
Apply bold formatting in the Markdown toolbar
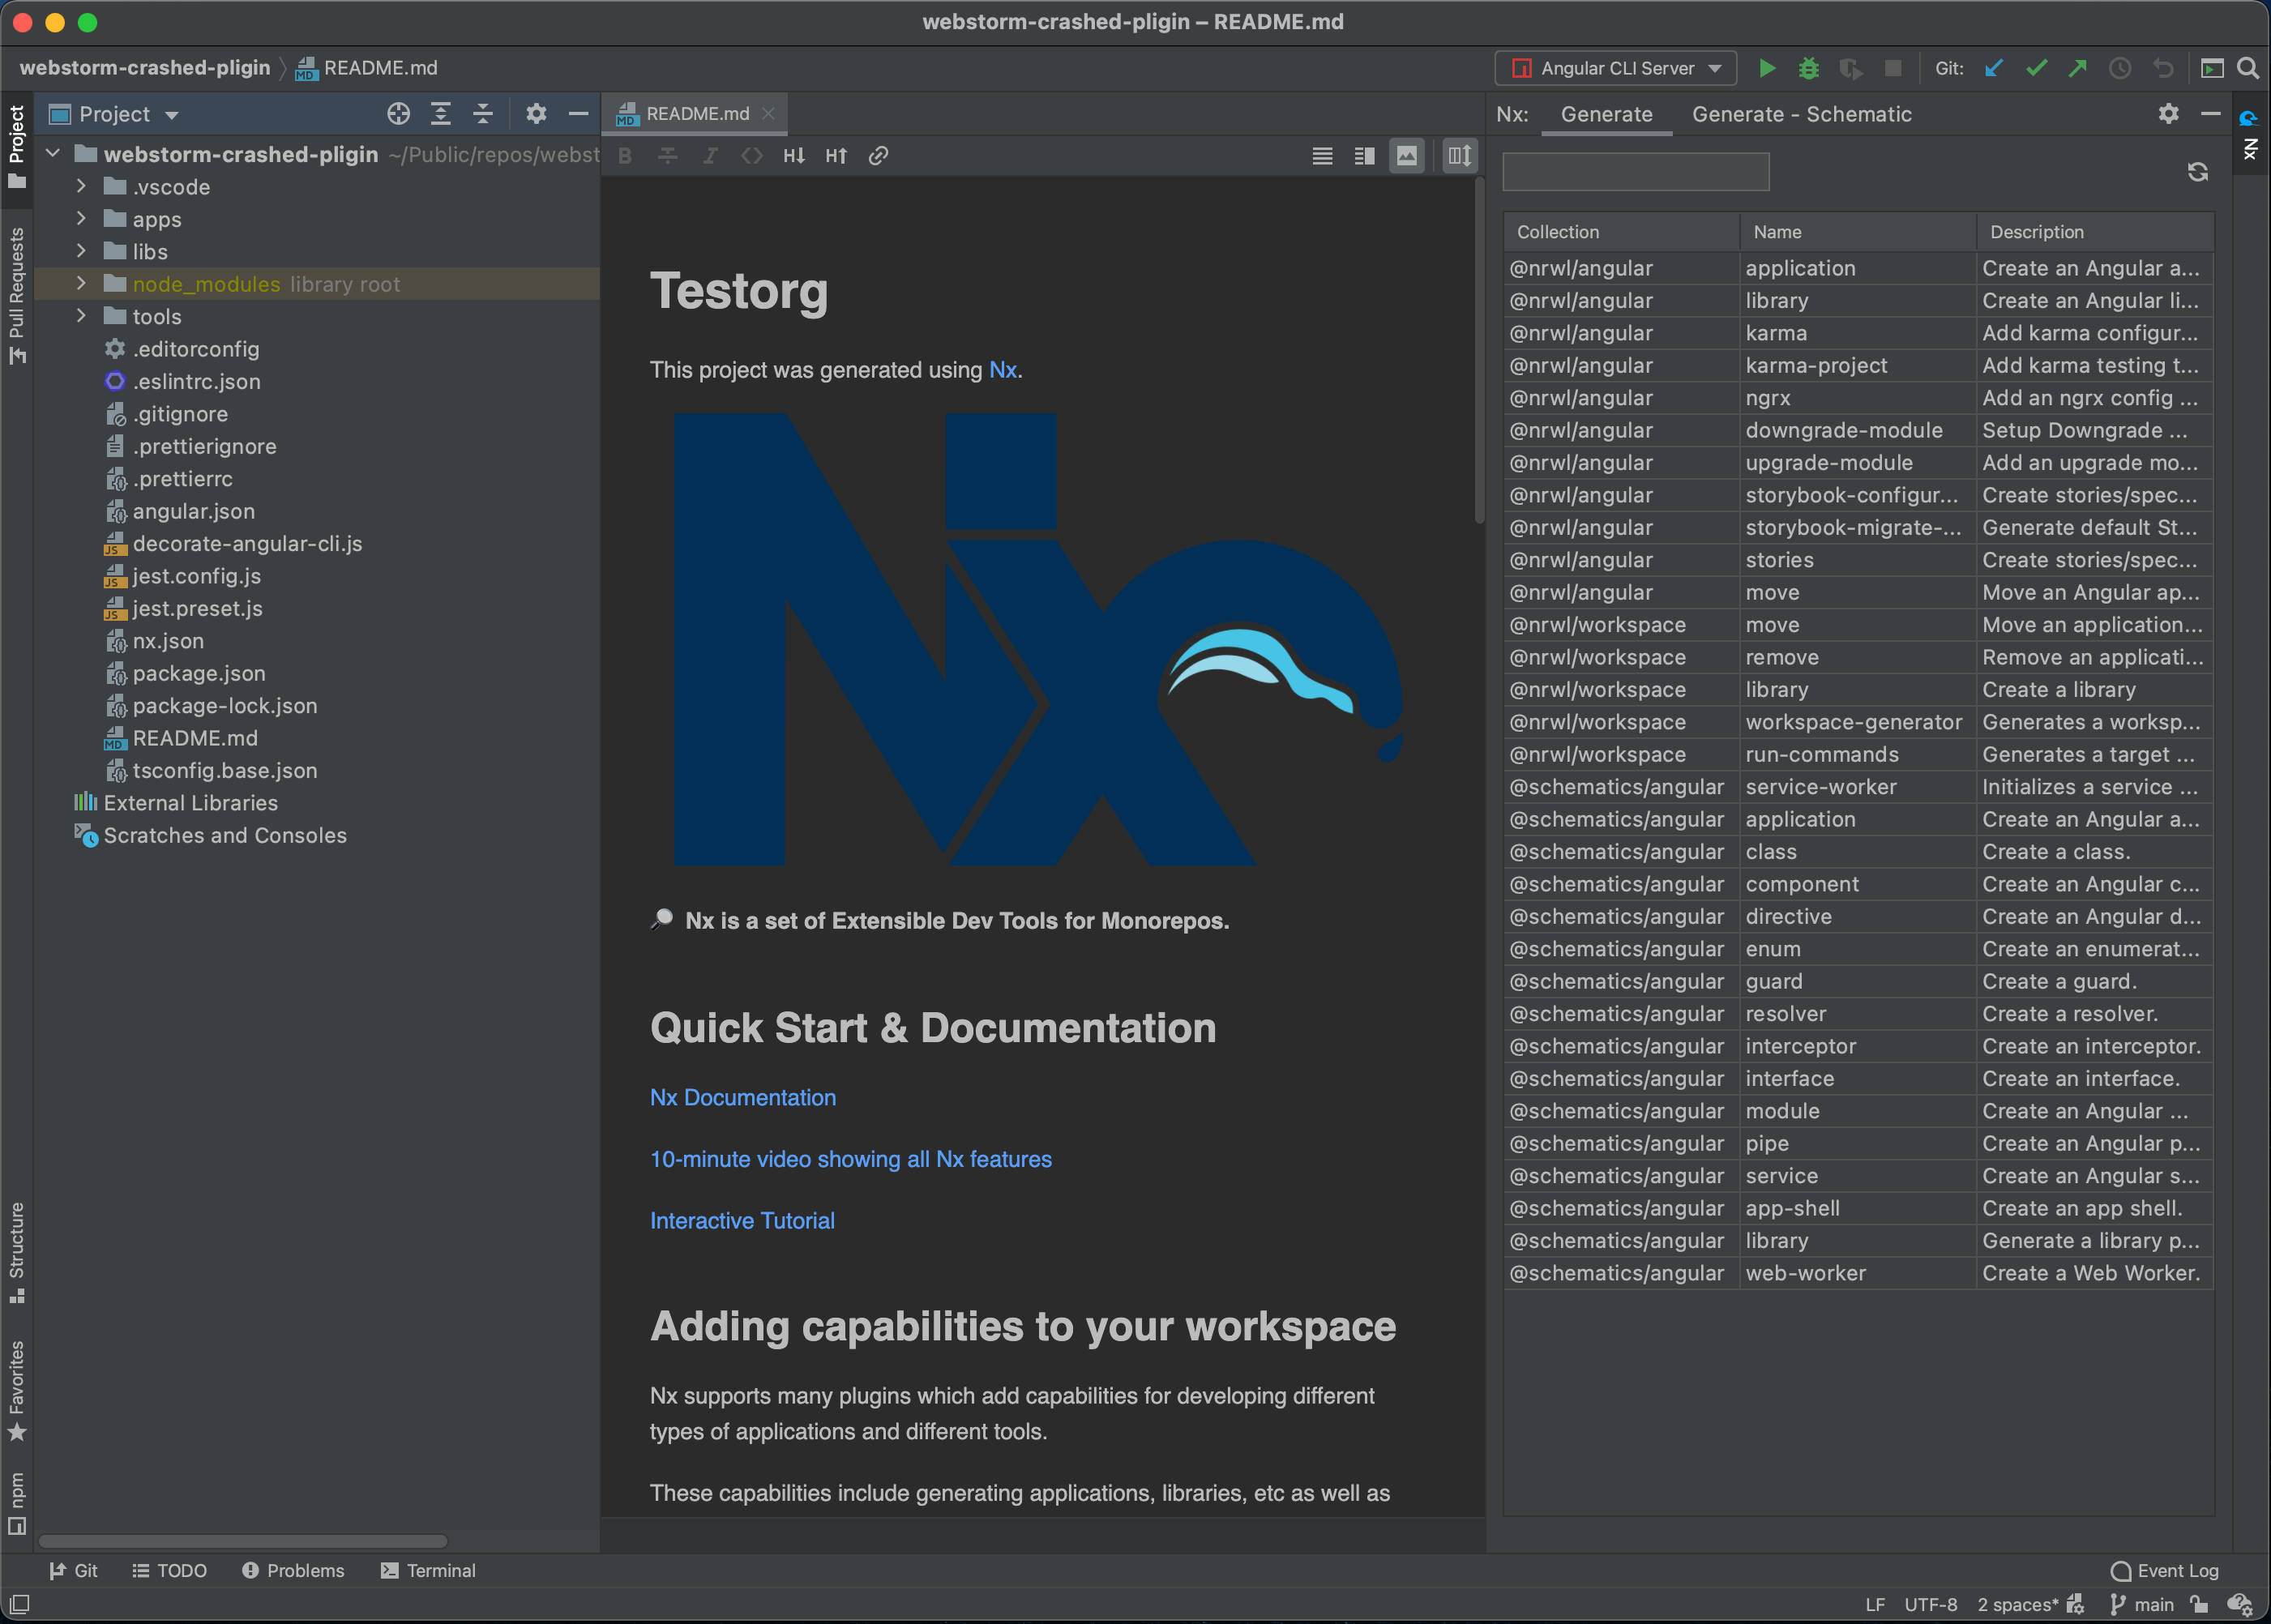click(624, 156)
